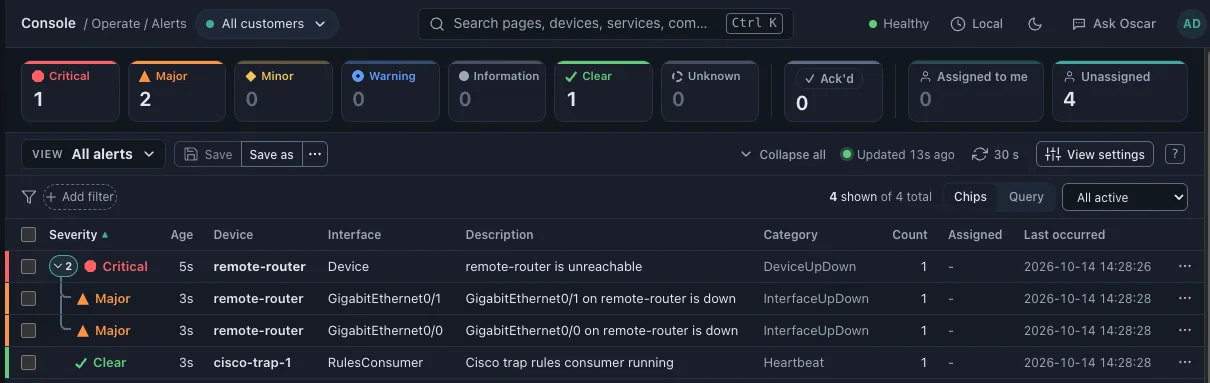1210x383 pixels.
Task: Click the Heartbeat category cell
Action: pyautogui.click(x=793, y=362)
